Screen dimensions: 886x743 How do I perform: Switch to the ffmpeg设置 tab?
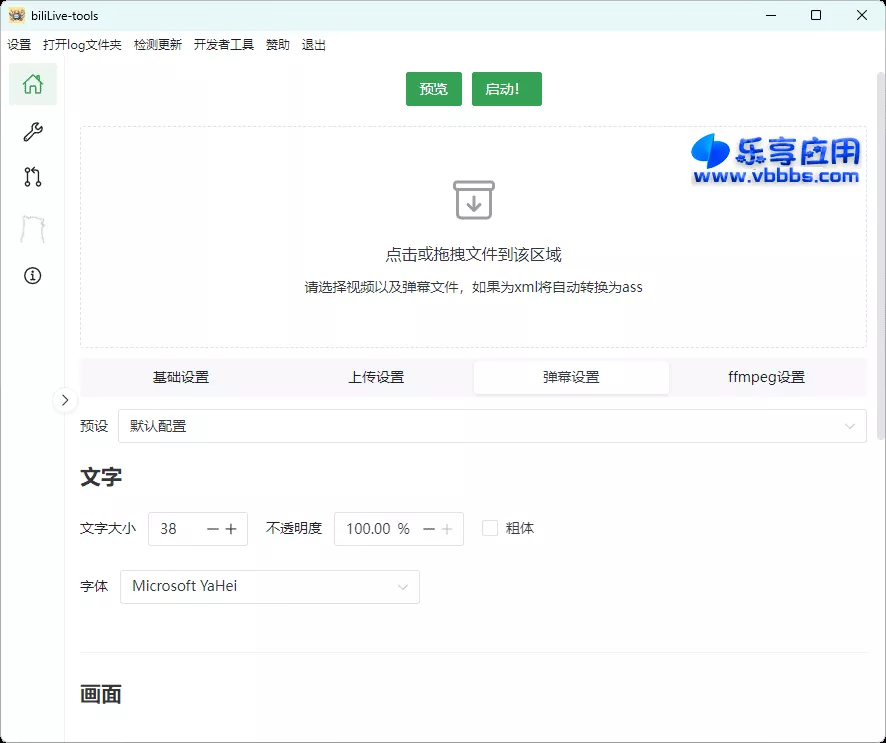click(x=767, y=377)
